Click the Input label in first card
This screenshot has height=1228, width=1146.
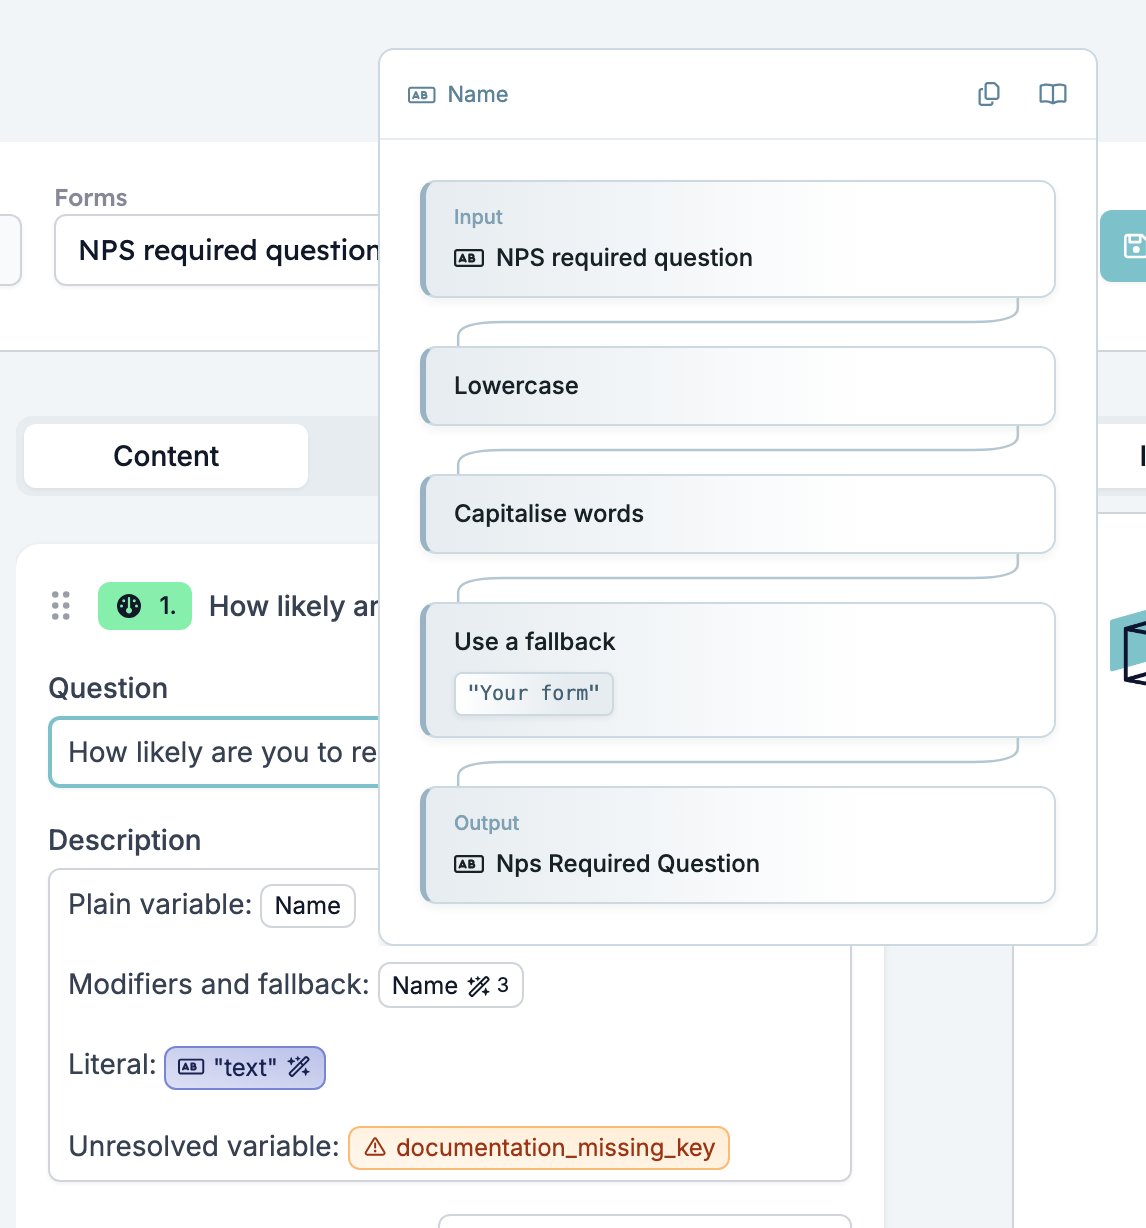pyautogui.click(x=478, y=217)
